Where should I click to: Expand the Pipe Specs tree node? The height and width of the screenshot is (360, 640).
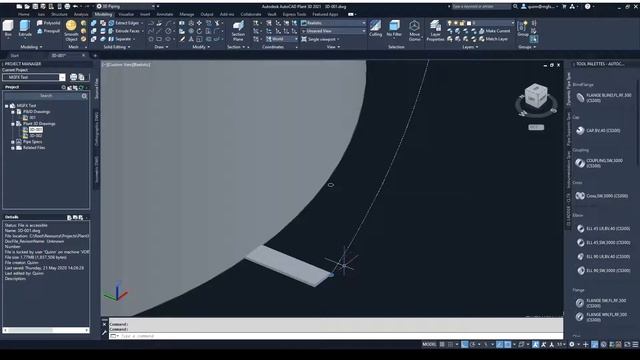click(13, 142)
